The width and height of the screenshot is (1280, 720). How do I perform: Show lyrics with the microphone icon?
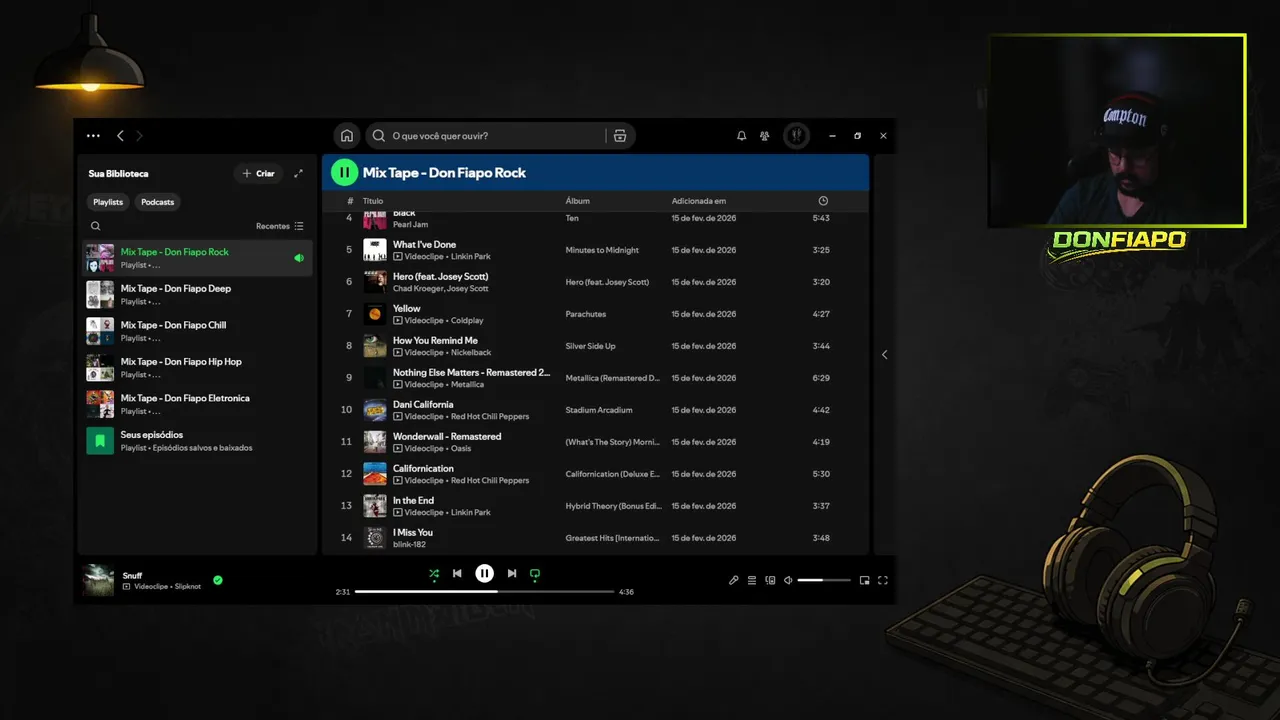click(x=733, y=580)
